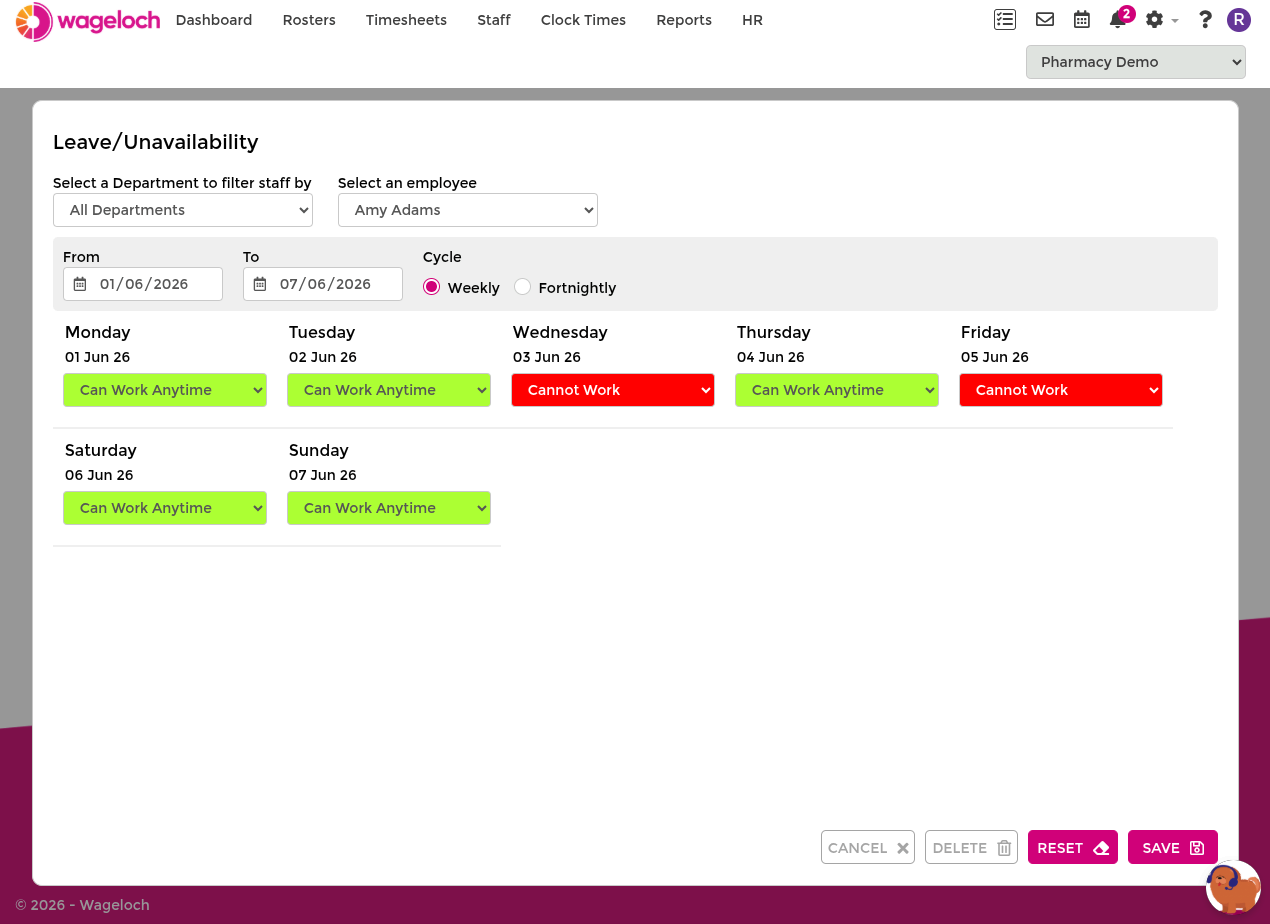Image resolution: width=1270 pixels, height=924 pixels.
Task: Open the Clock Times menu
Action: 583,20
